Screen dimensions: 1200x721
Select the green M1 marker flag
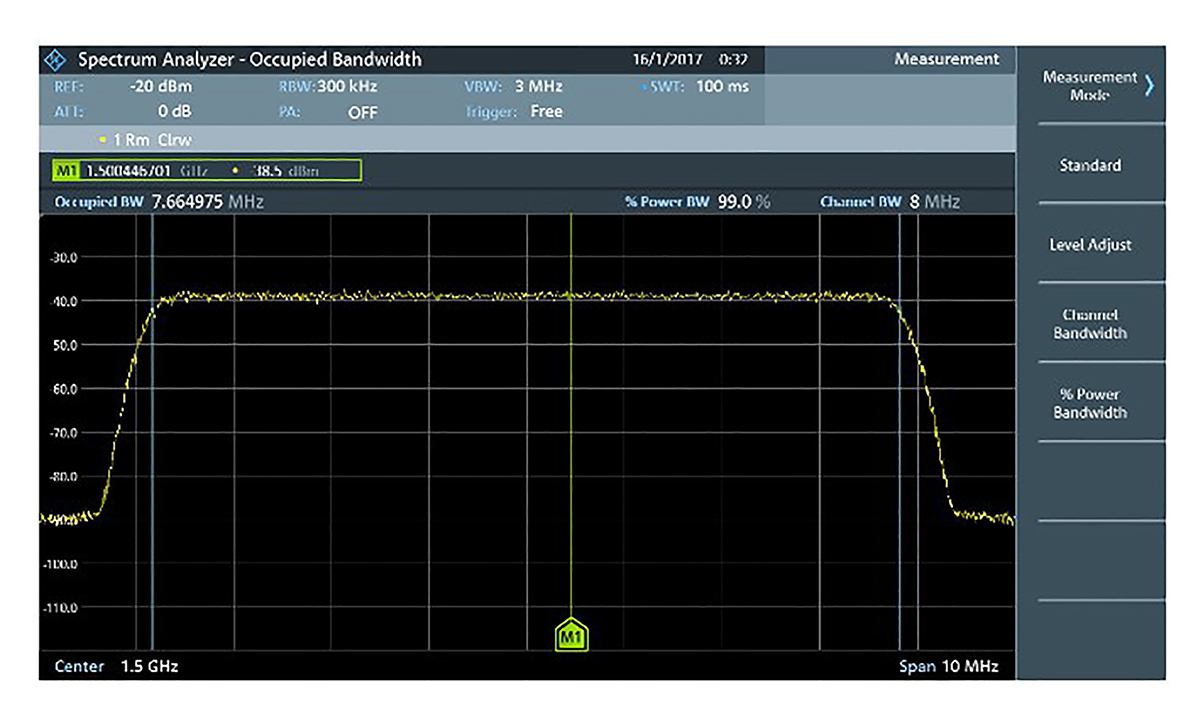pos(570,634)
